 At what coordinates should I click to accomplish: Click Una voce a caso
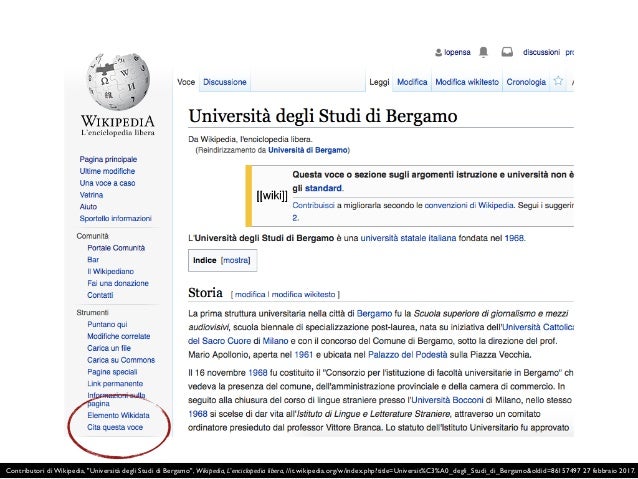tap(107, 183)
